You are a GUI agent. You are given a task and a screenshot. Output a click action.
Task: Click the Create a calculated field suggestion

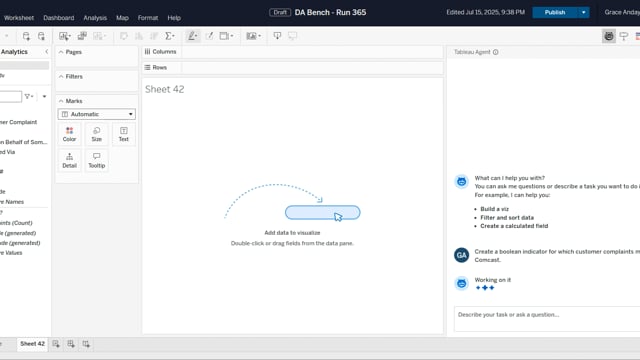[x=514, y=226]
